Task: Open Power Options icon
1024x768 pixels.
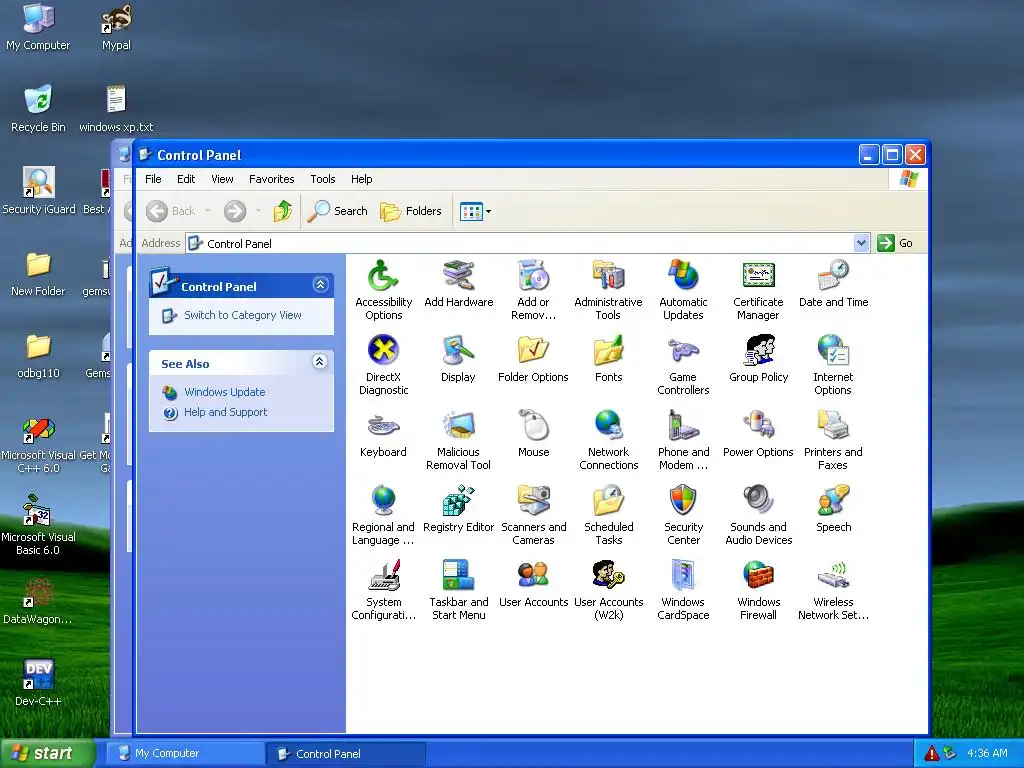Action: [x=758, y=426]
